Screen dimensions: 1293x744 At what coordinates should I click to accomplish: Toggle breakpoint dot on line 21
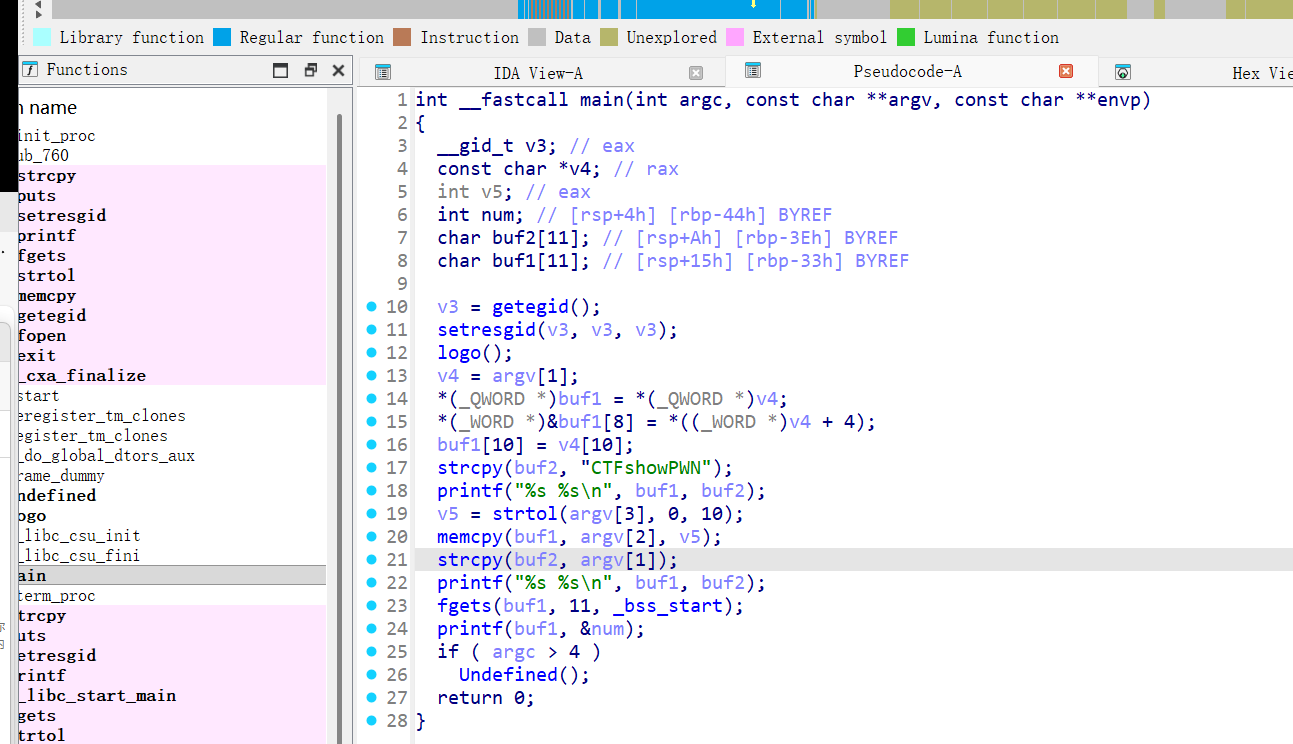(x=372, y=559)
